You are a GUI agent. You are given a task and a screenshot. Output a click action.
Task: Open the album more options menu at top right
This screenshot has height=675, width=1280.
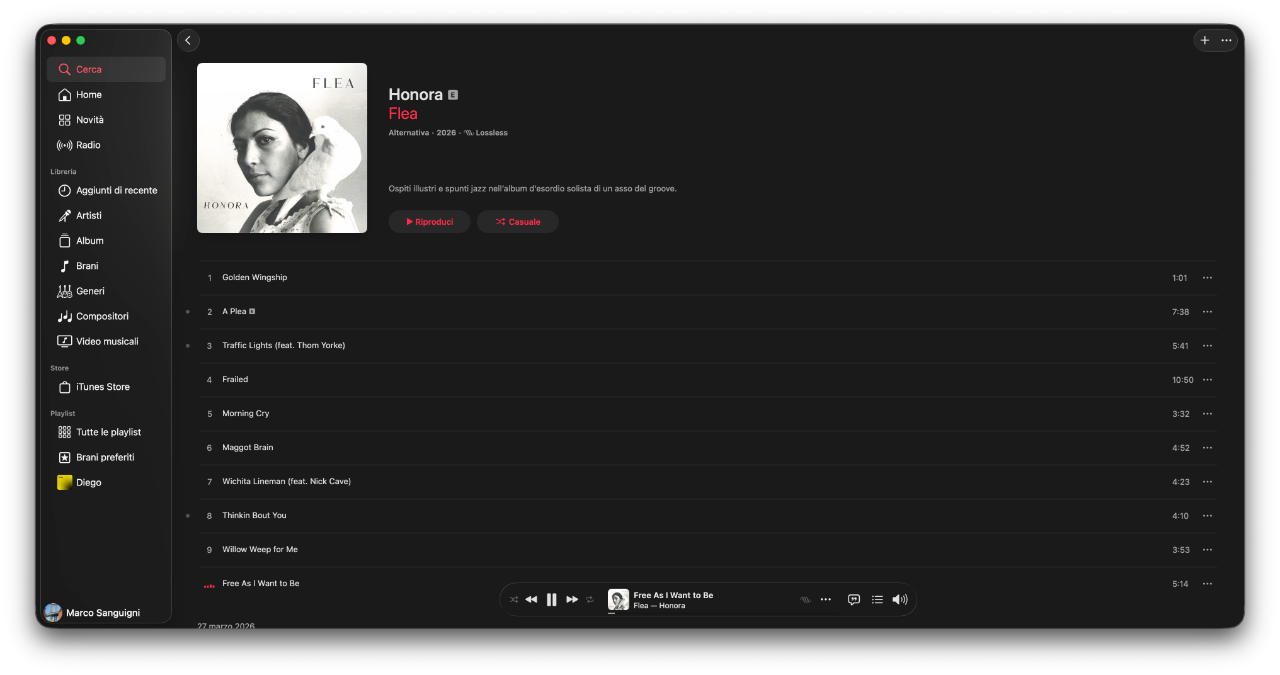pyautogui.click(x=1227, y=40)
